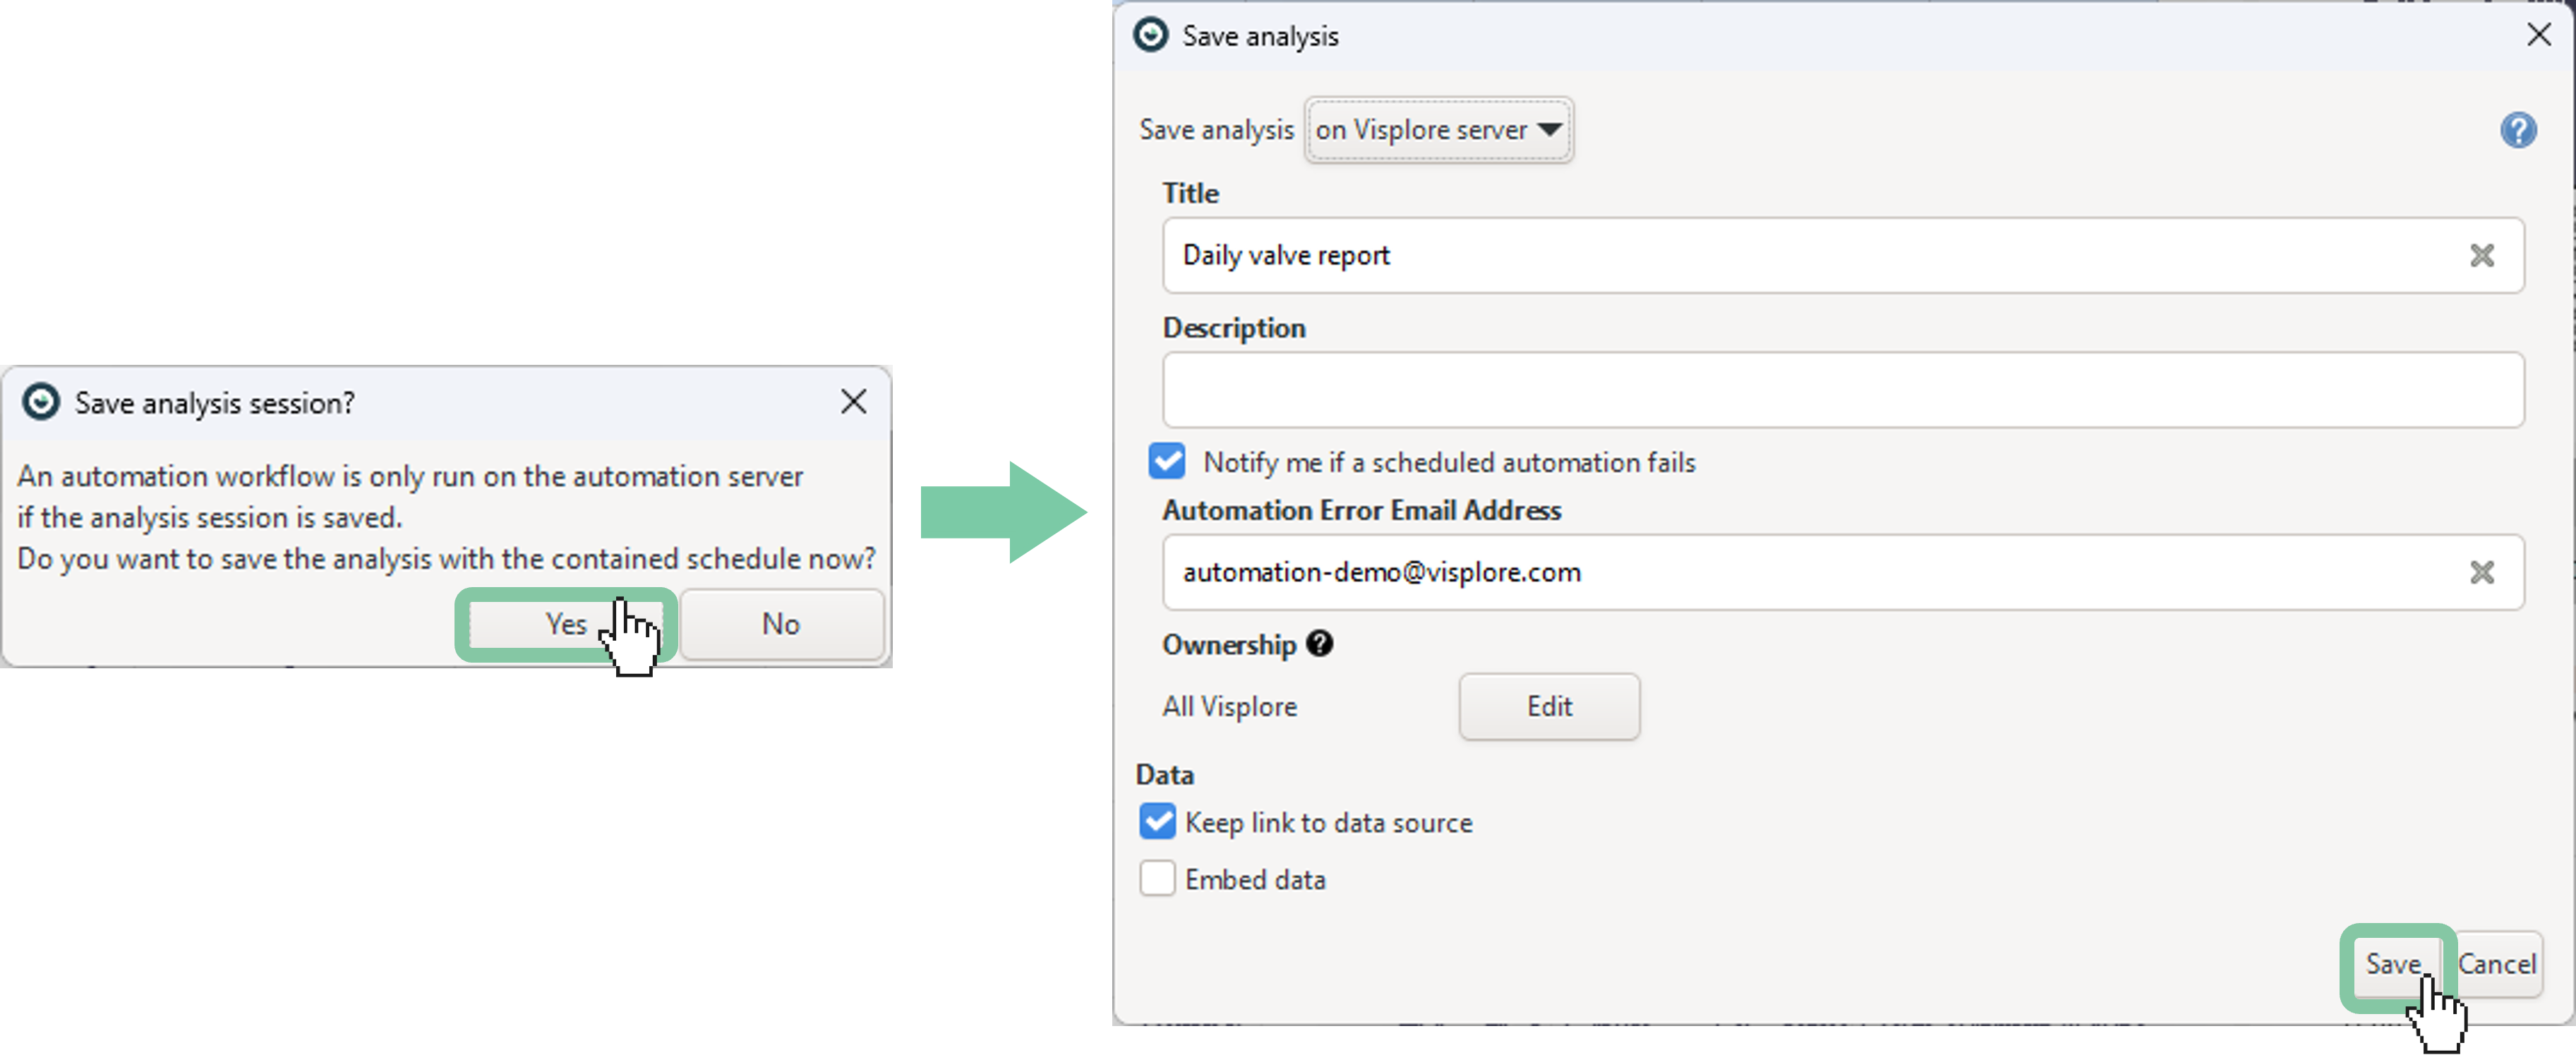Viewport: 2576px width, 1055px height.
Task: Enable the Embed data checkbox
Action: pos(1158,879)
